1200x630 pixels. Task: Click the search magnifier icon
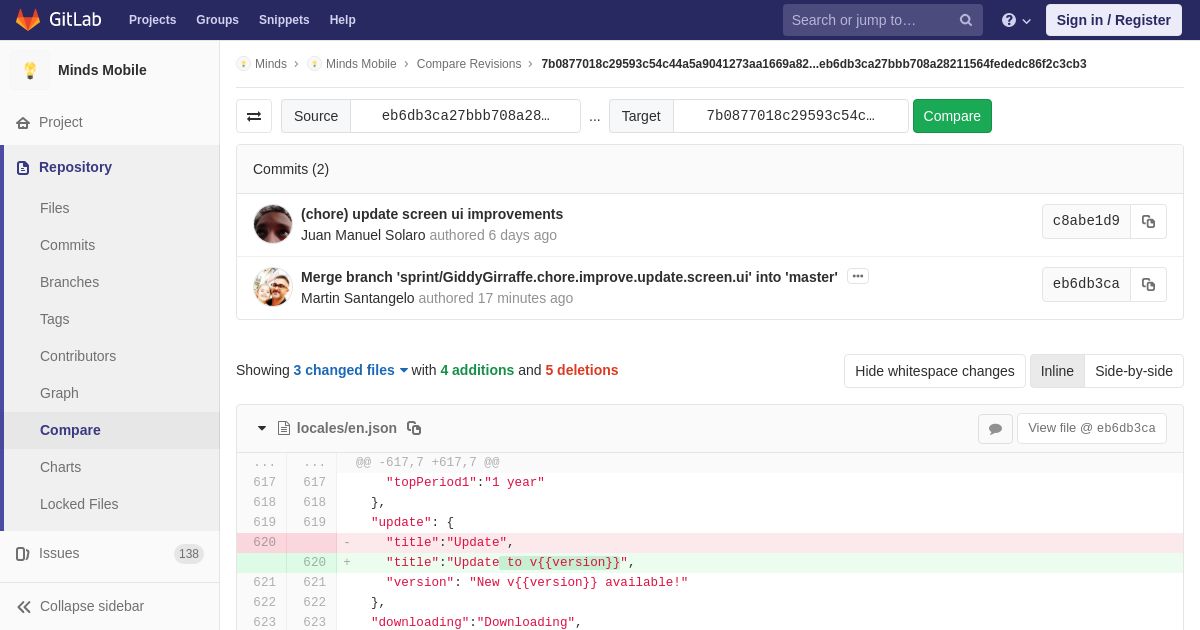tap(965, 20)
